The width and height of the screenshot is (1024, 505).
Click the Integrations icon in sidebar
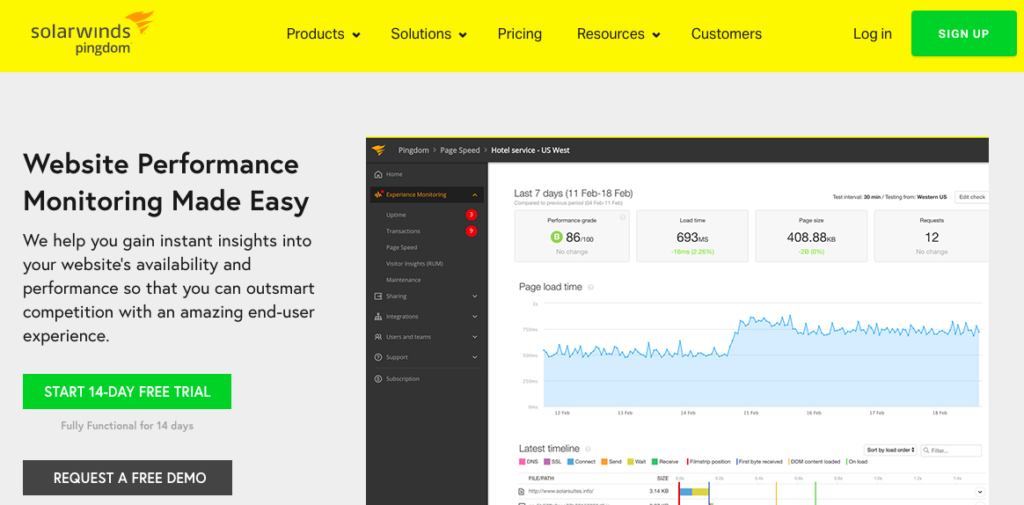coord(377,316)
